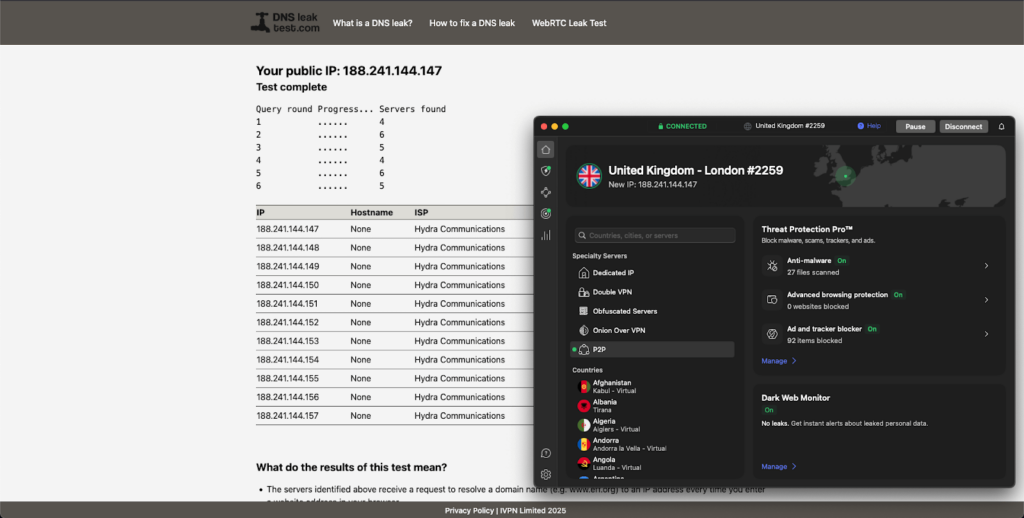Click IP cell 188.241.144.147 in table

click(x=287, y=229)
